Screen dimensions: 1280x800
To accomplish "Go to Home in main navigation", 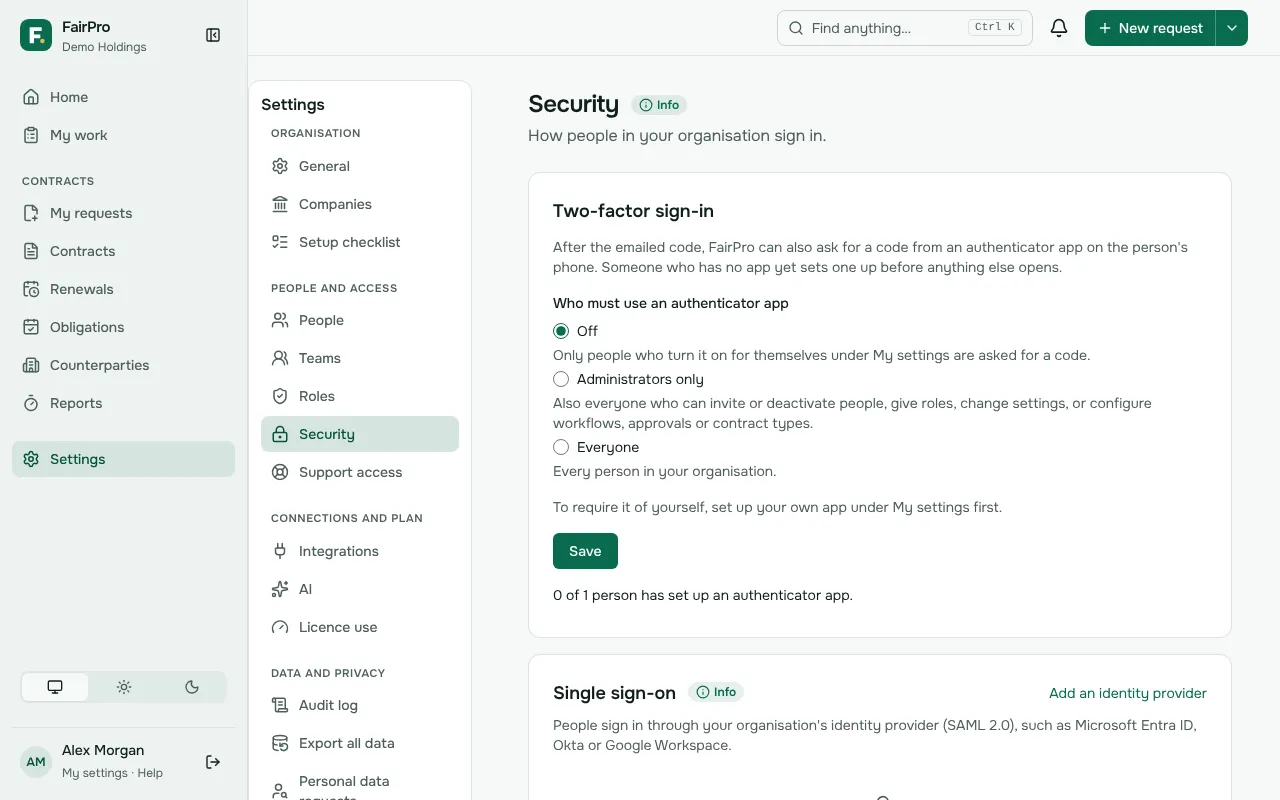I will click(123, 97).
